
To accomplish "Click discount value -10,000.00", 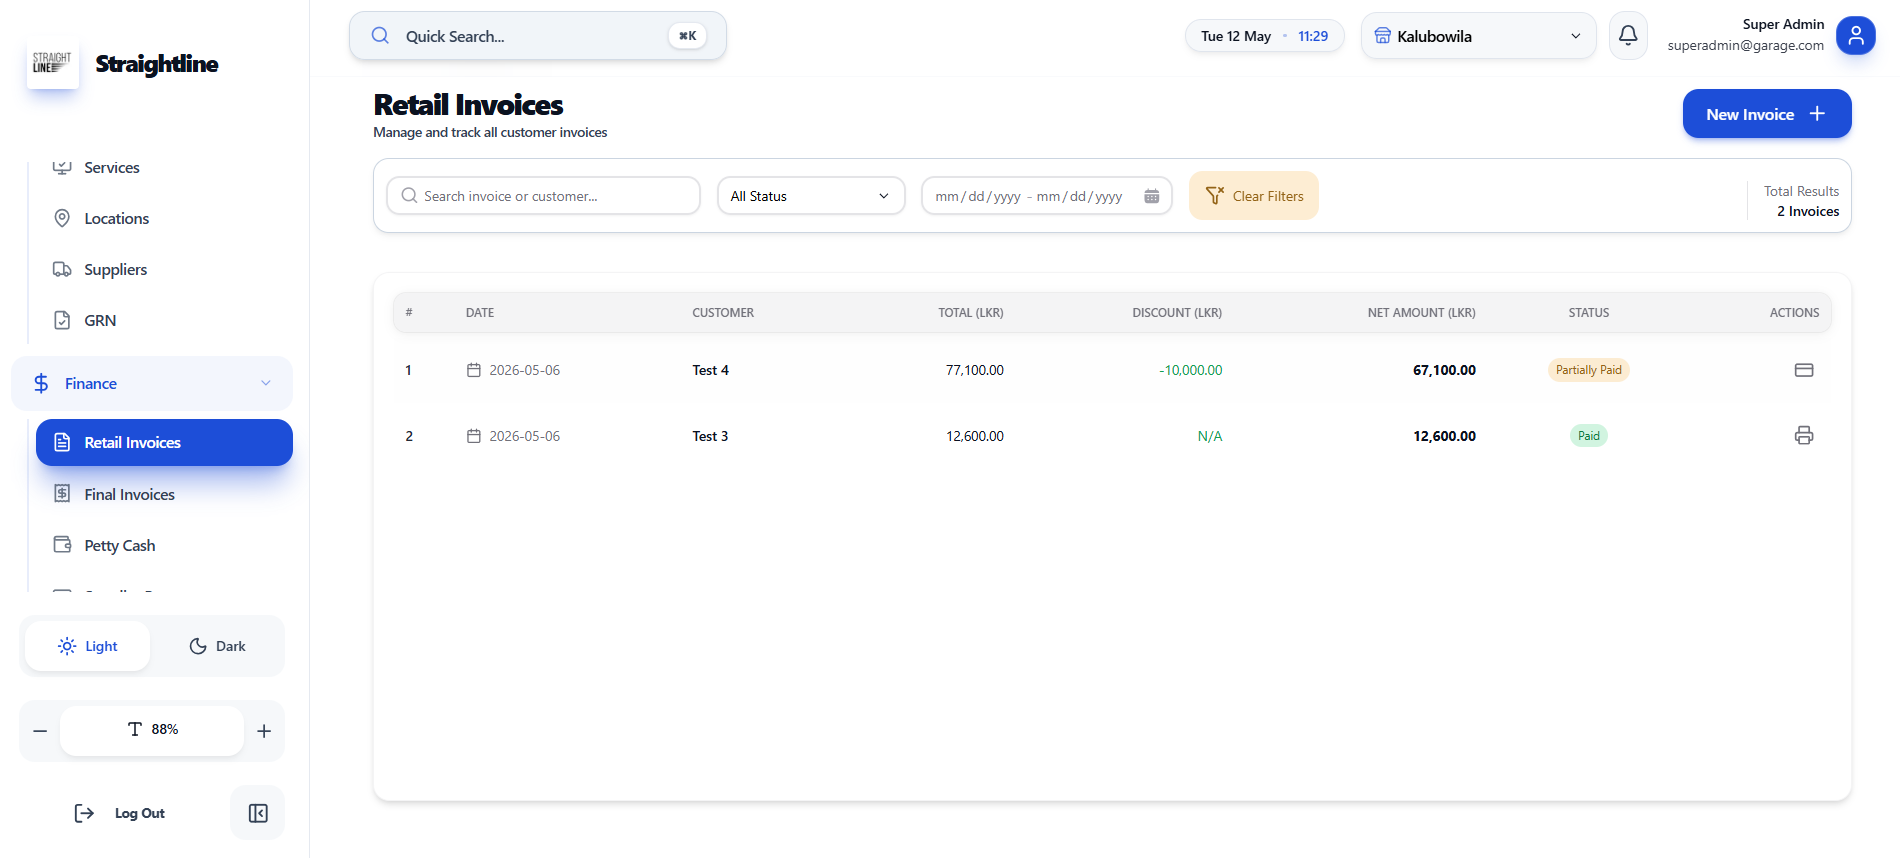I will [x=1190, y=370].
